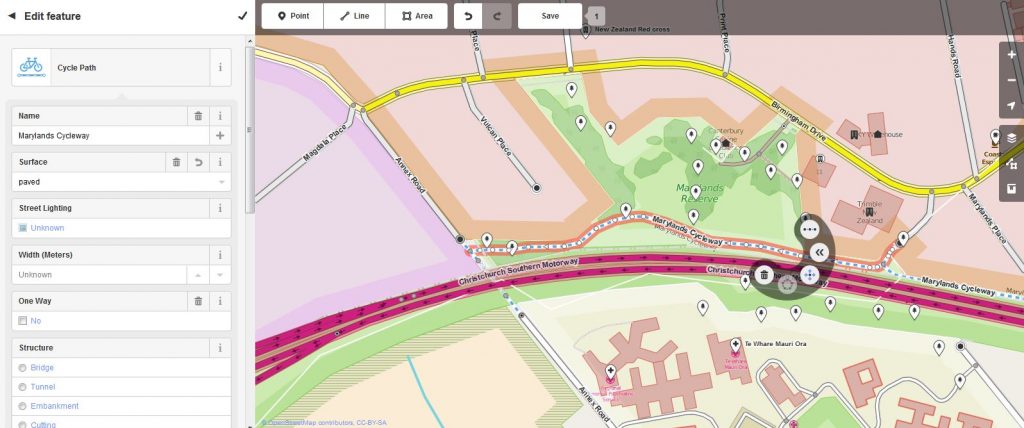This screenshot has height=428, width=1024.
Task: Zoom out of the map
Action: pyautogui.click(x=1012, y=80)
